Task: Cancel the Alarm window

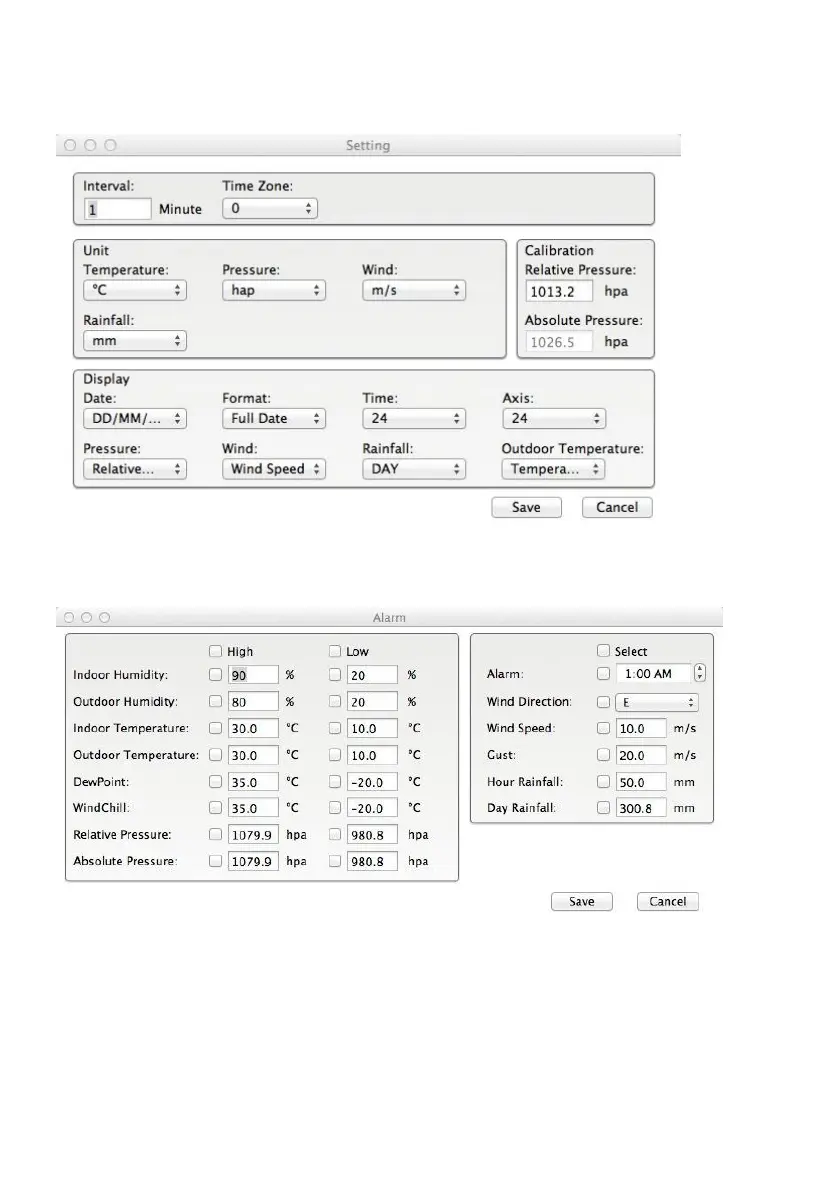Action: (668, 902)
